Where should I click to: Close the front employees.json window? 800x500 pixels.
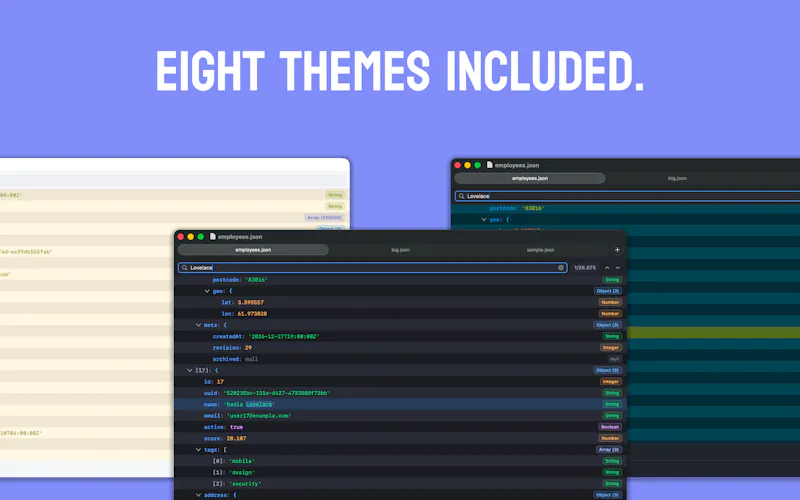tap(181, 237)
